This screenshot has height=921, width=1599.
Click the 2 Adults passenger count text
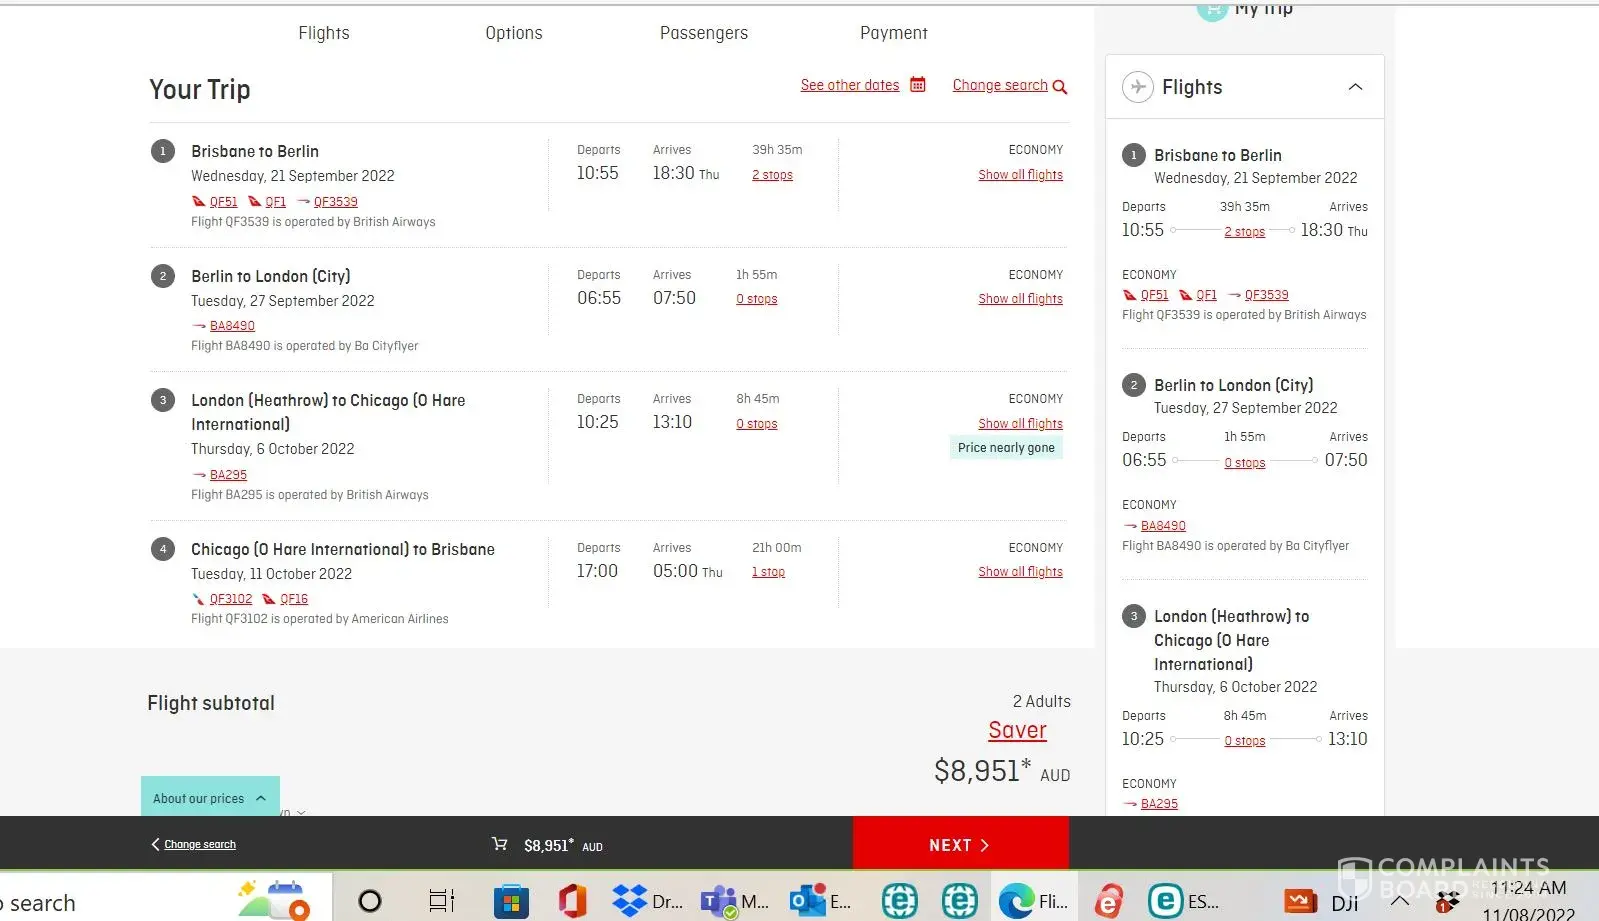click(x=1041, y=702)
